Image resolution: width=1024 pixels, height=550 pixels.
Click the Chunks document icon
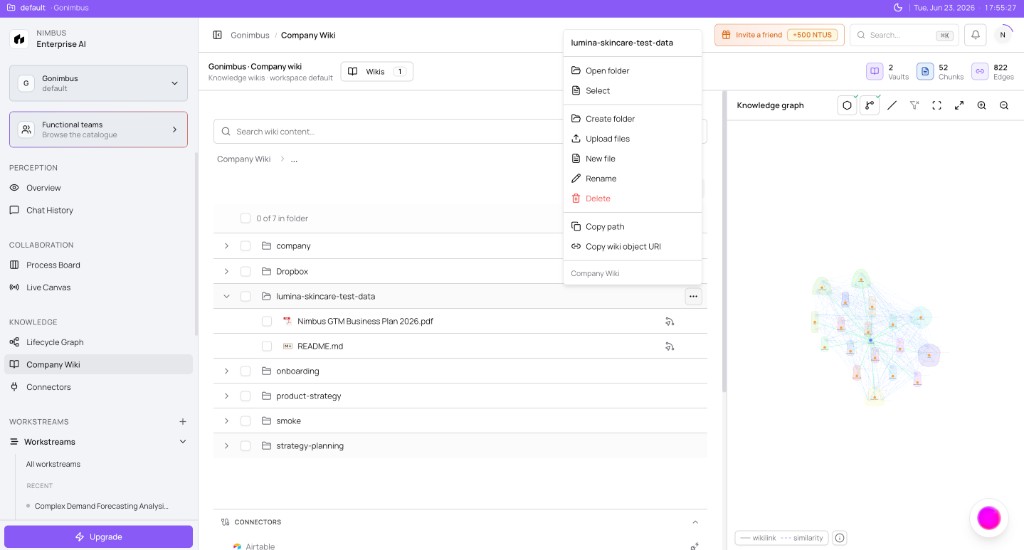coord(925,71)
